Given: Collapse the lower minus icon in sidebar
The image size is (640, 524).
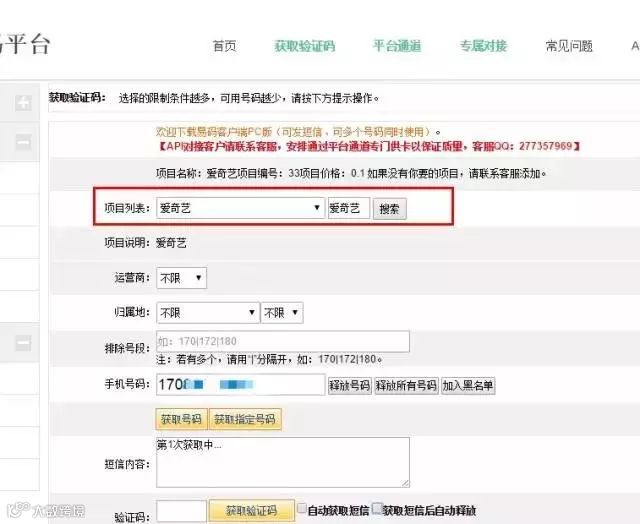Looking at the screenshot, I should (23, 342).
